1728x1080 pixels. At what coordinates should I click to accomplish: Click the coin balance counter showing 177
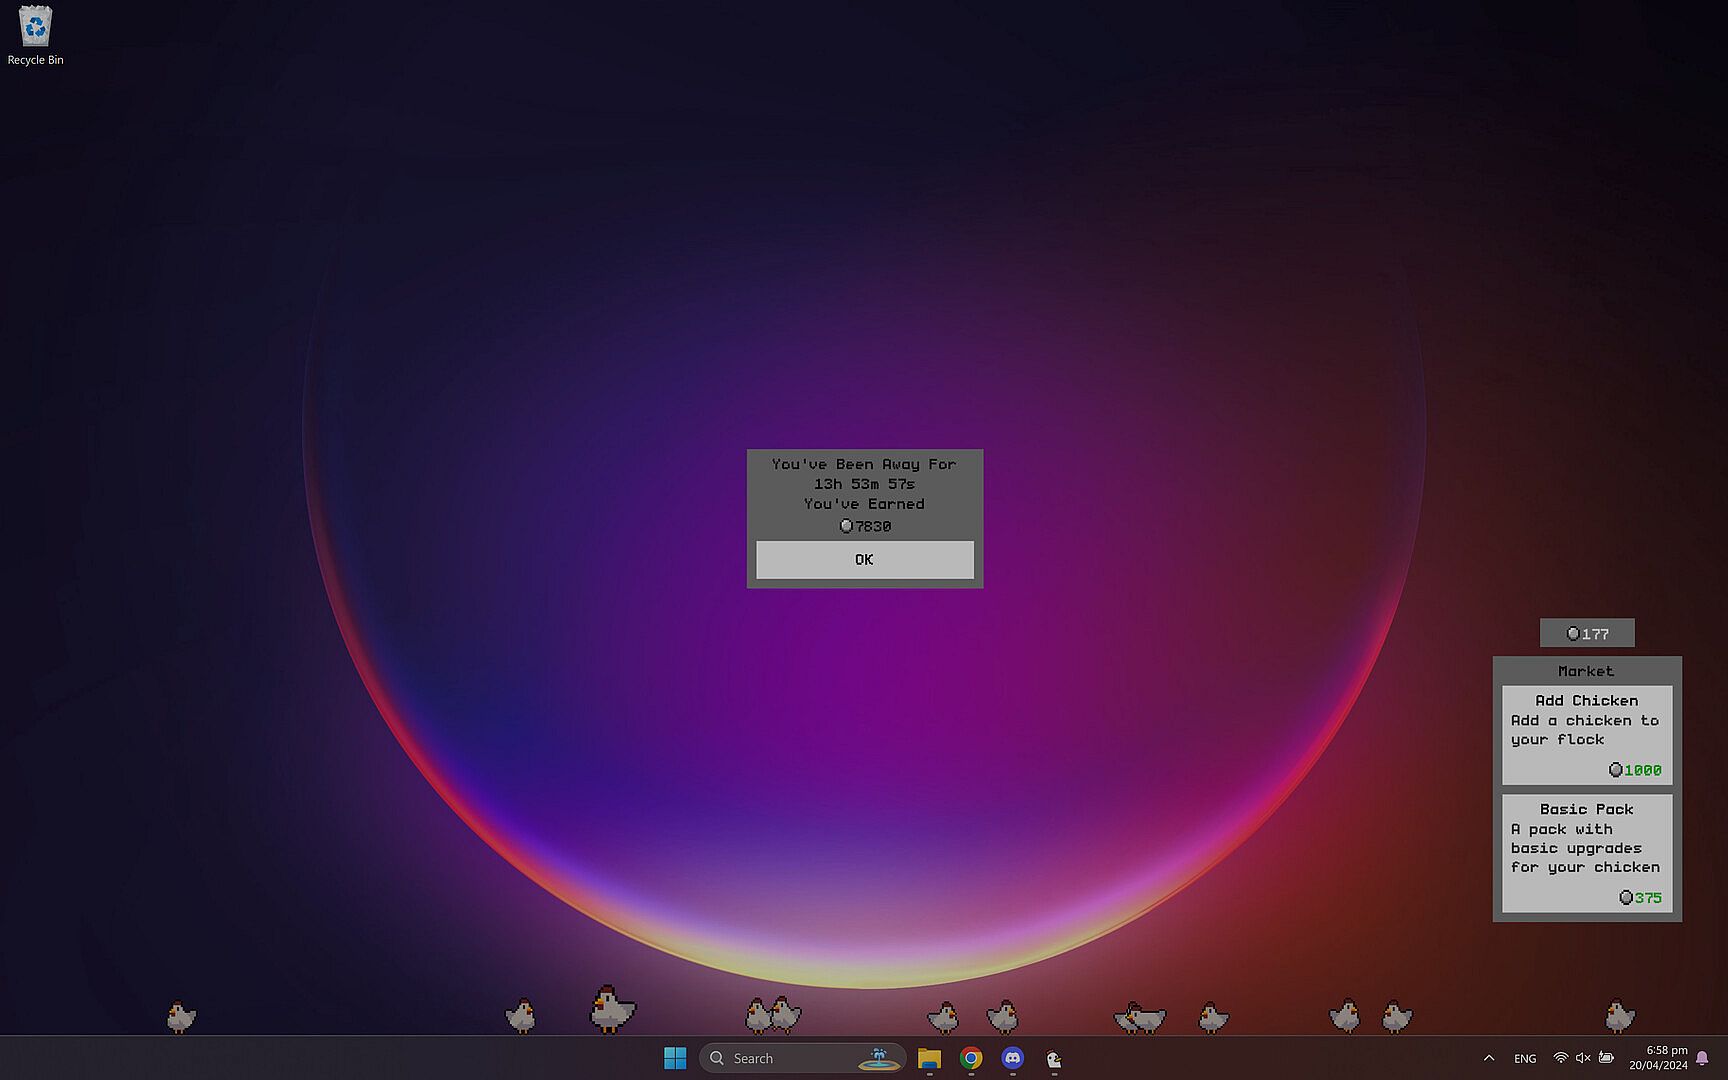point(1587,633)
